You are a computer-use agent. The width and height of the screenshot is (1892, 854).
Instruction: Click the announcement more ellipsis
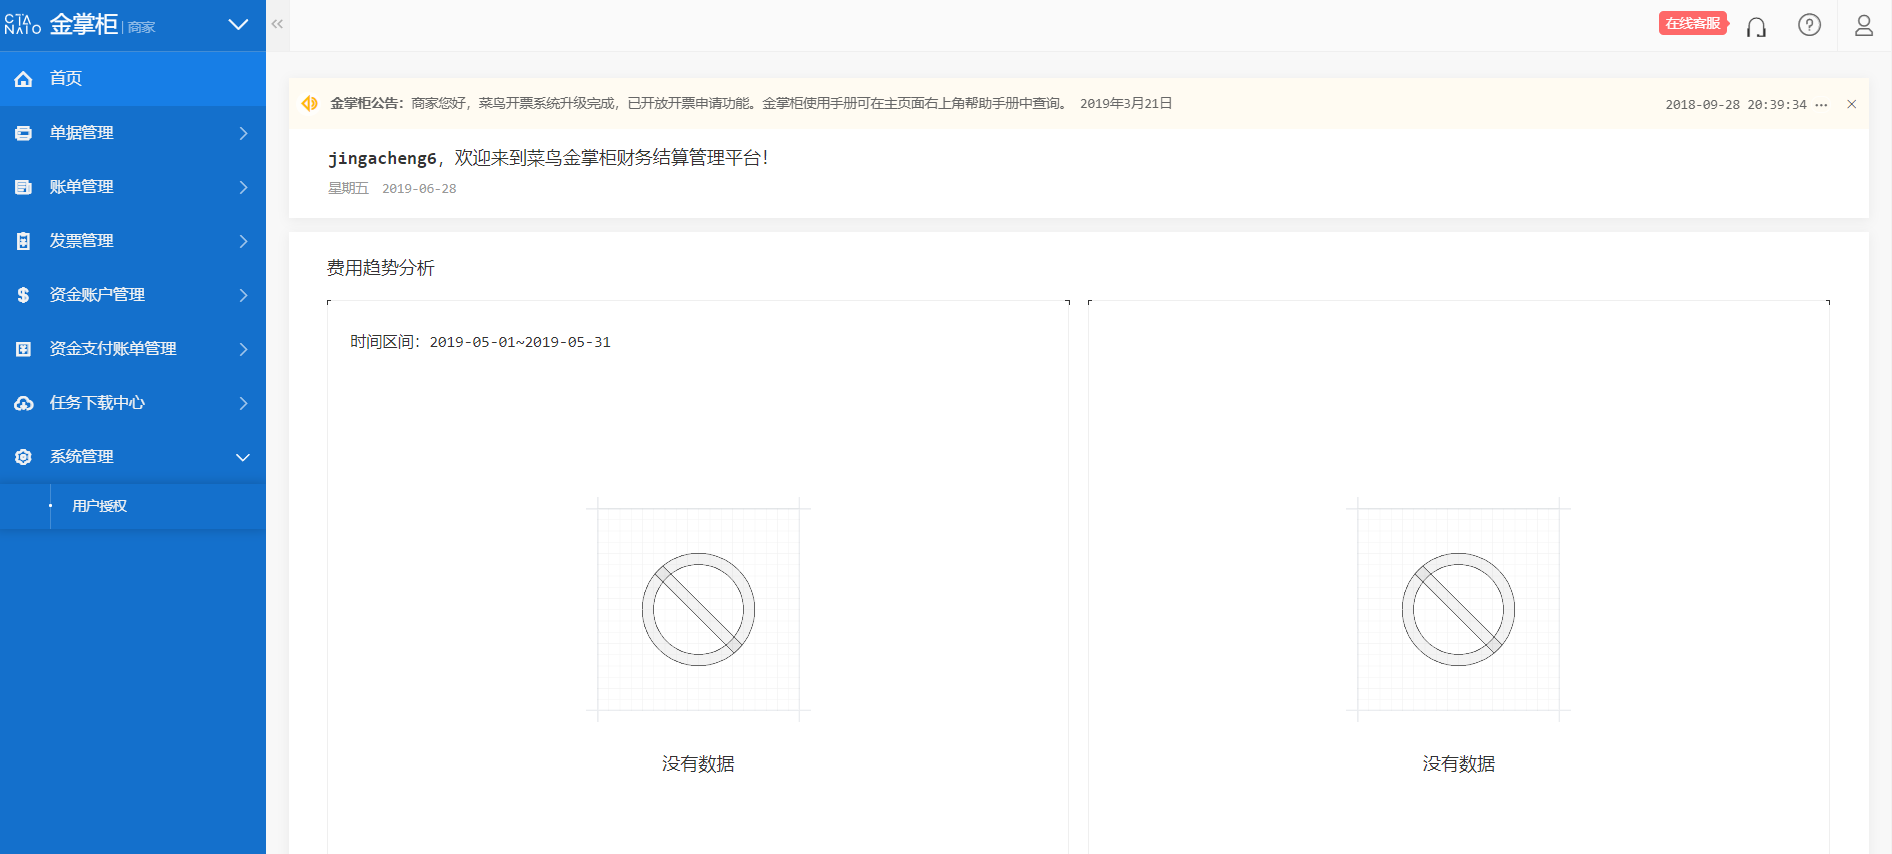coord(1821,104)
